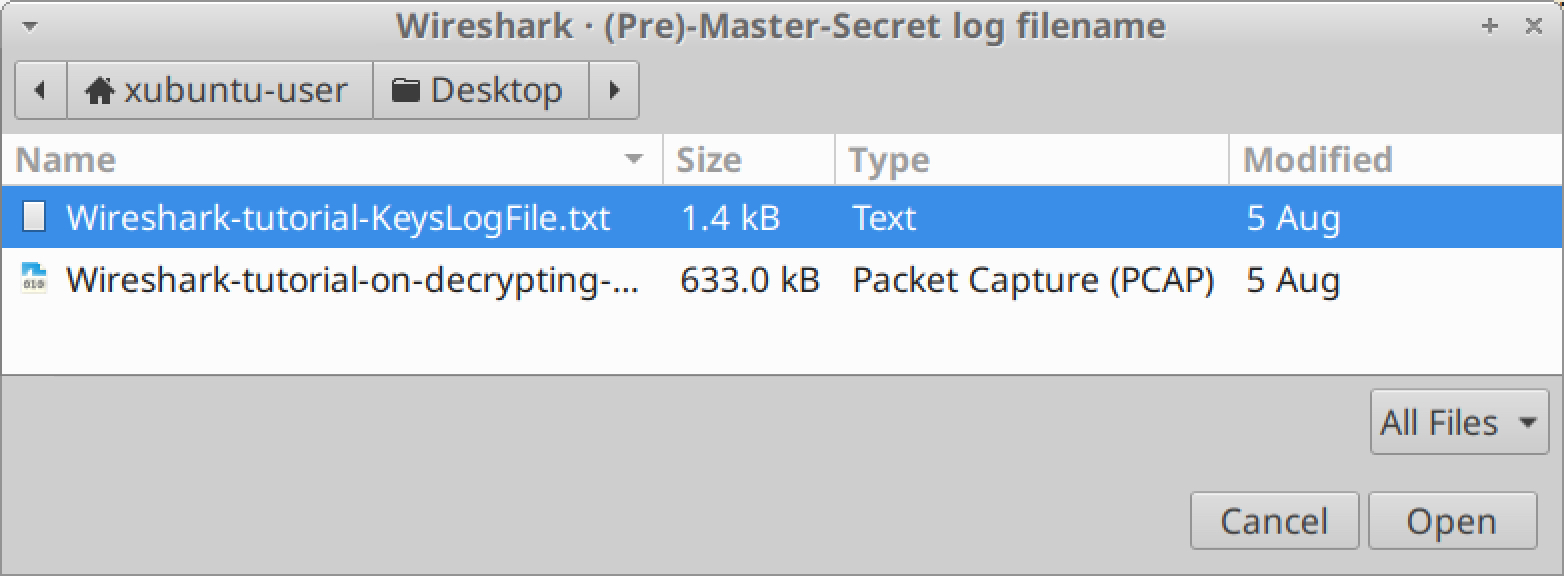Open the All Files file type dropdown

[1458, 422]
